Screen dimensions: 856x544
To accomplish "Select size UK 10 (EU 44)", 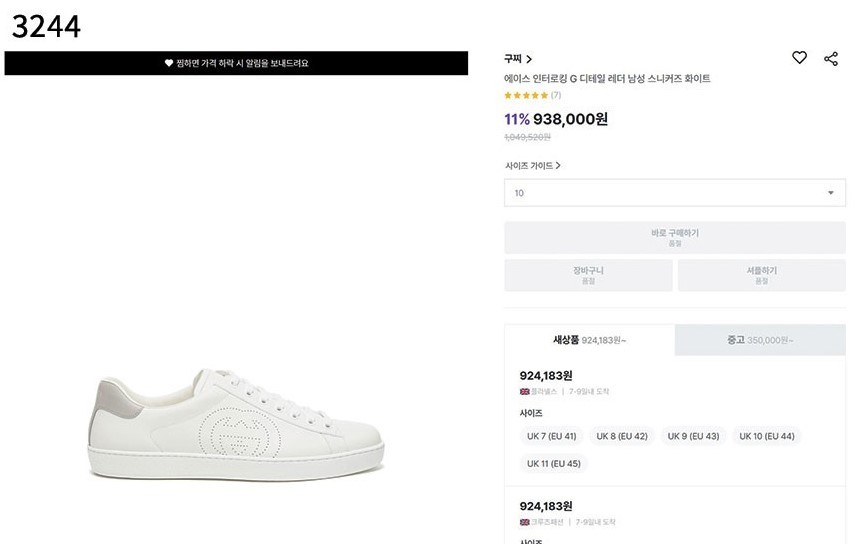I will click(x=767, y=436).
